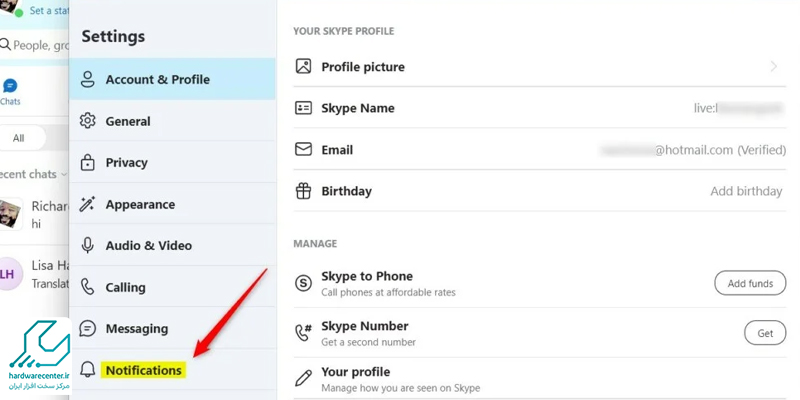Click the Notifications bell icon
The width and height of the screenshot is (800, 400).
tap(88, 370)
